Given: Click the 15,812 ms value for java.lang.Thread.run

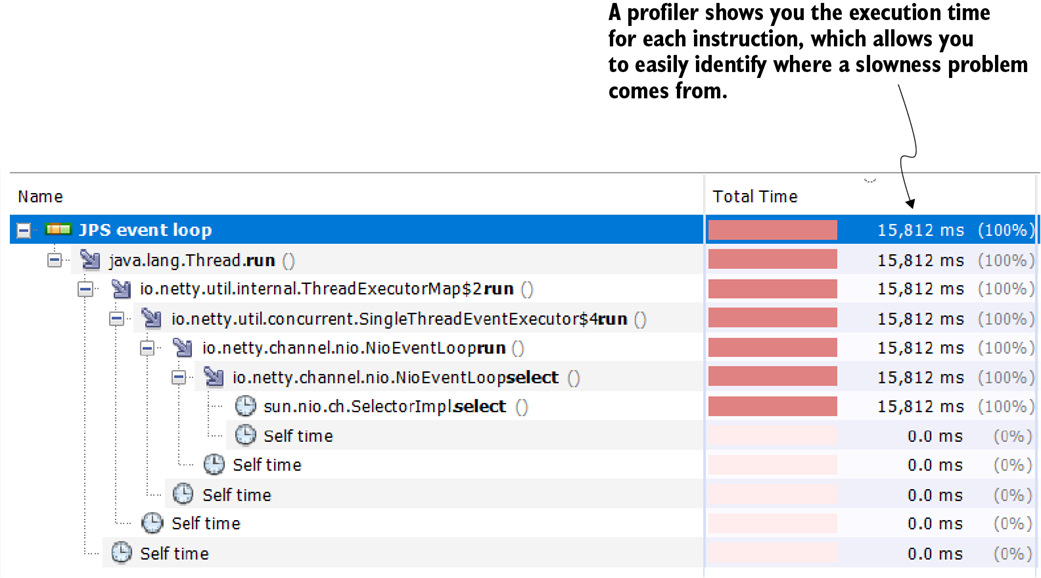Looking at the screenshot, I should click(x=920, y=261).
